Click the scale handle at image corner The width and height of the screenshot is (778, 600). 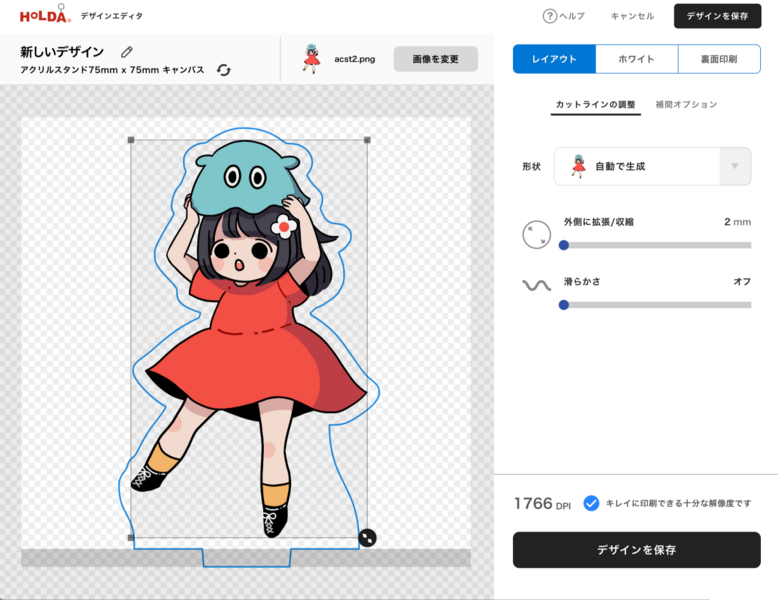(367, 537)
